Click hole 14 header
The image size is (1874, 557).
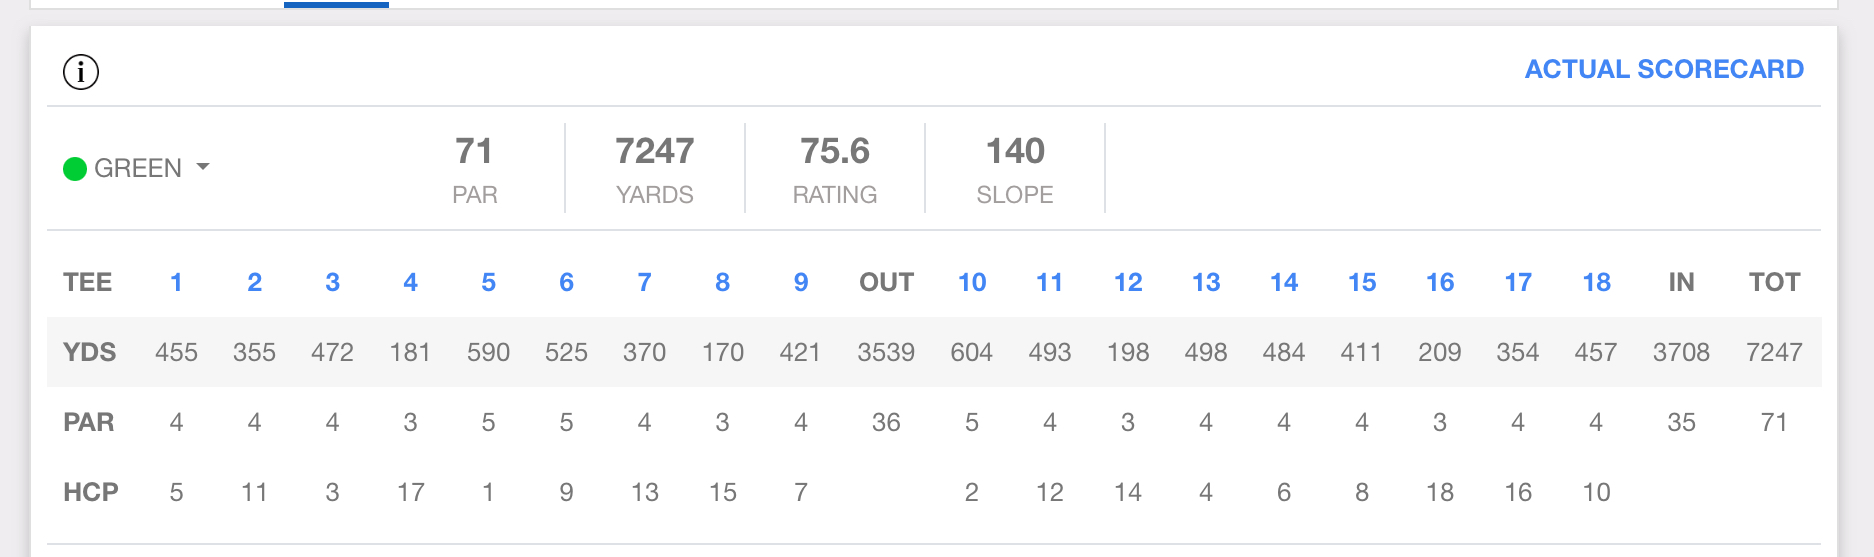[x=1284, y=283]
